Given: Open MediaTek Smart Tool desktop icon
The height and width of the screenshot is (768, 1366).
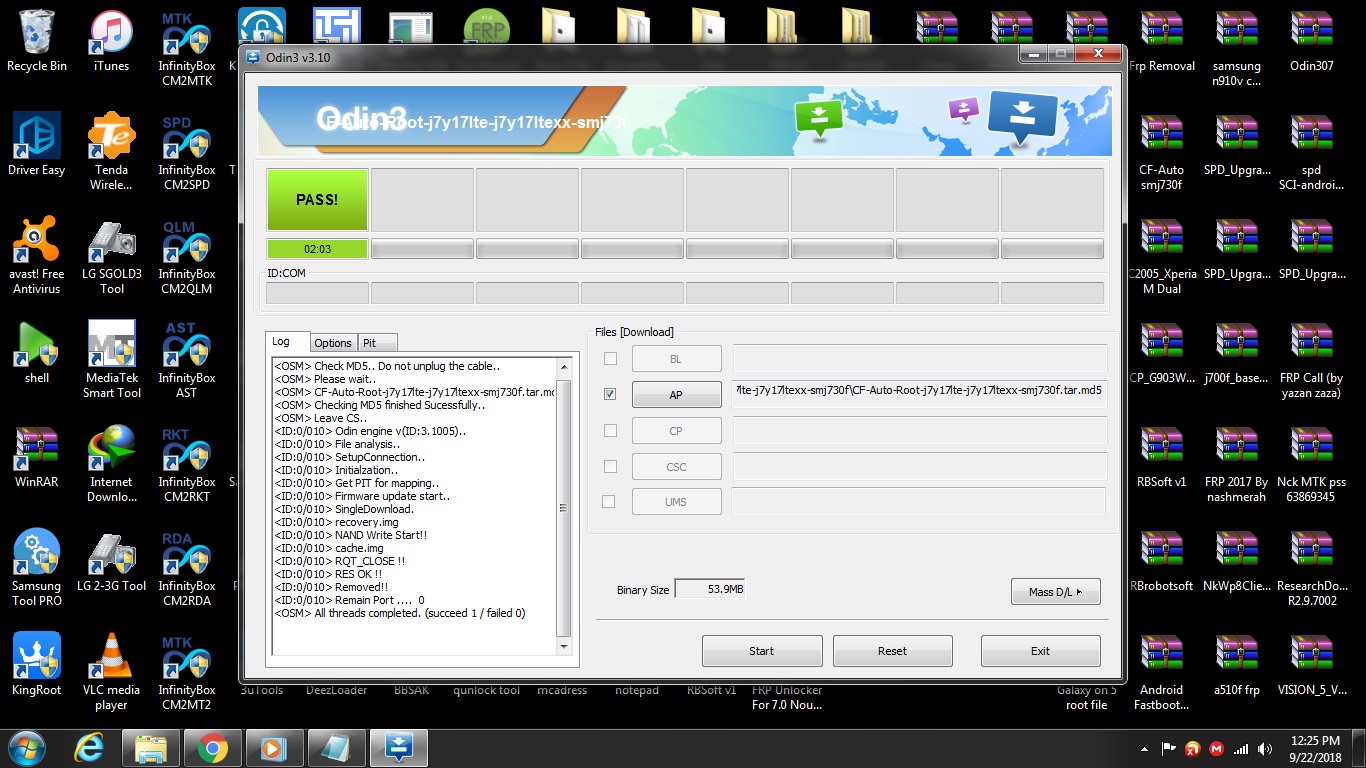Looking at the screenshot, I should [x=112, y=360].
